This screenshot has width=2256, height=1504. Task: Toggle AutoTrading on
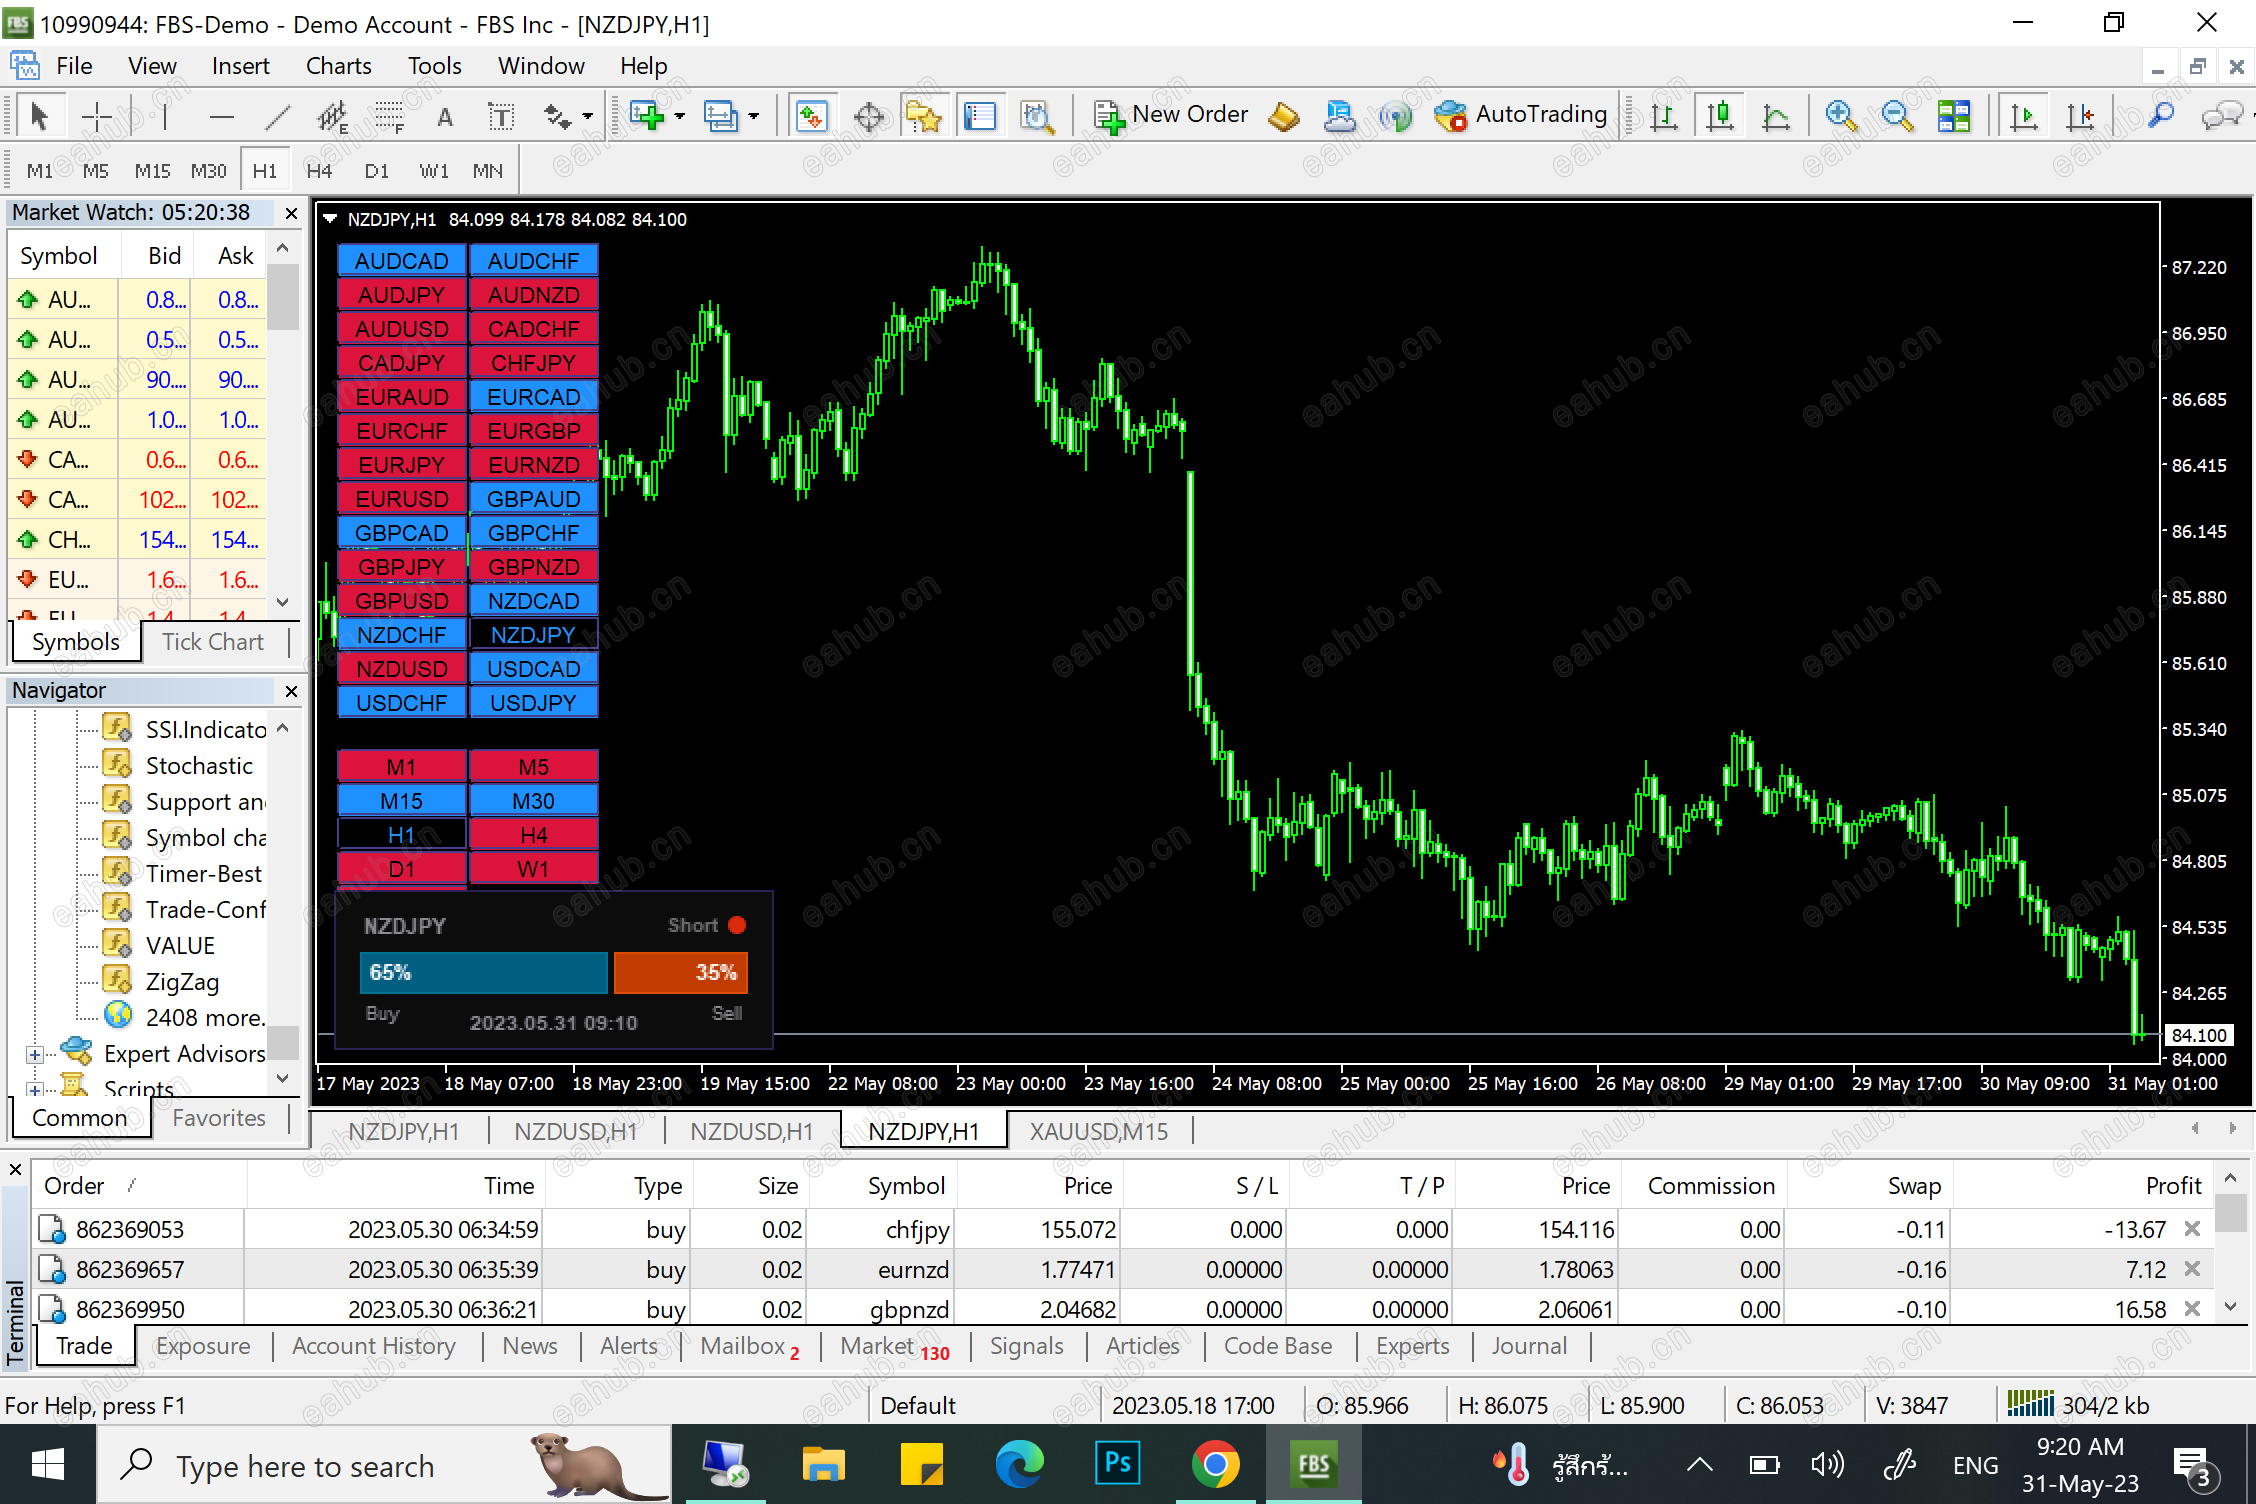coord(1521,114)
